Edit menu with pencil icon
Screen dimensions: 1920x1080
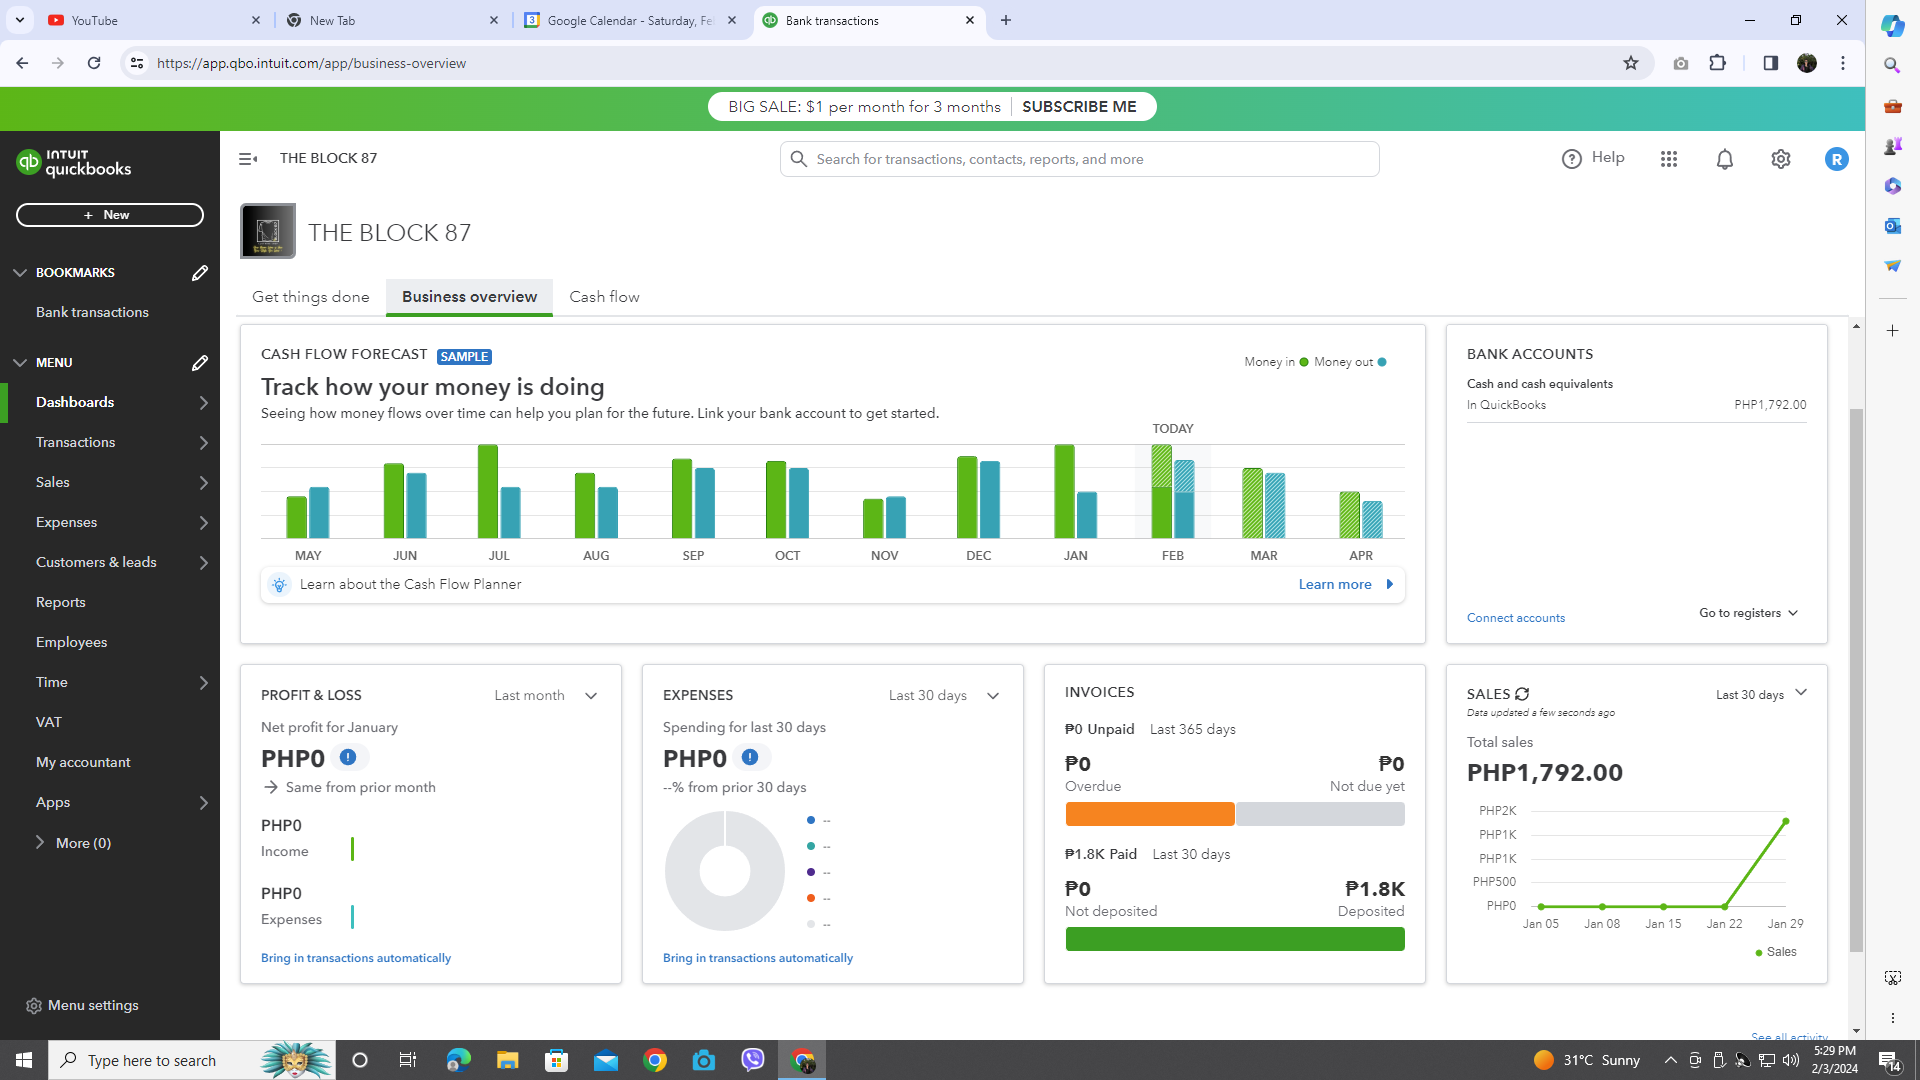[199, 363]
